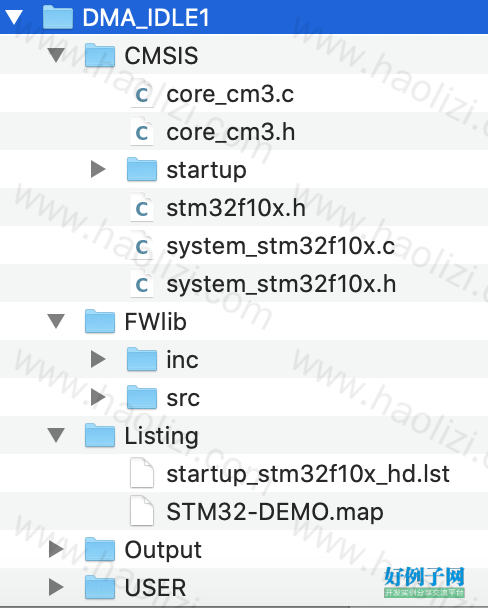Collapse the FWlib folder triangle
This screenshot has height=608, width=488.
click(56, 321)
